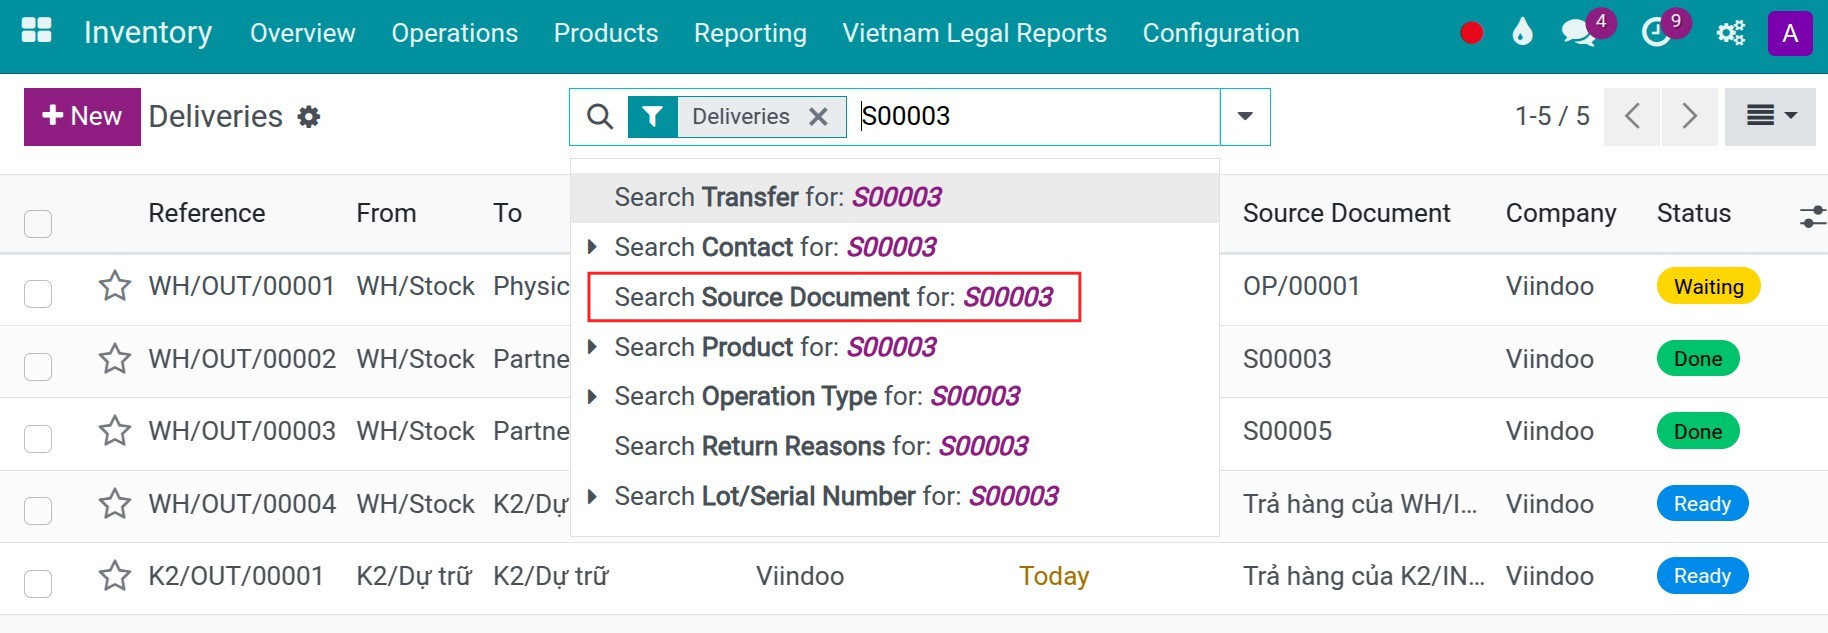This screenshot has width=1828, height=633.
Task: Open optional columns adjust icon
Action: pyautogui.click(x=1811, y=215)
